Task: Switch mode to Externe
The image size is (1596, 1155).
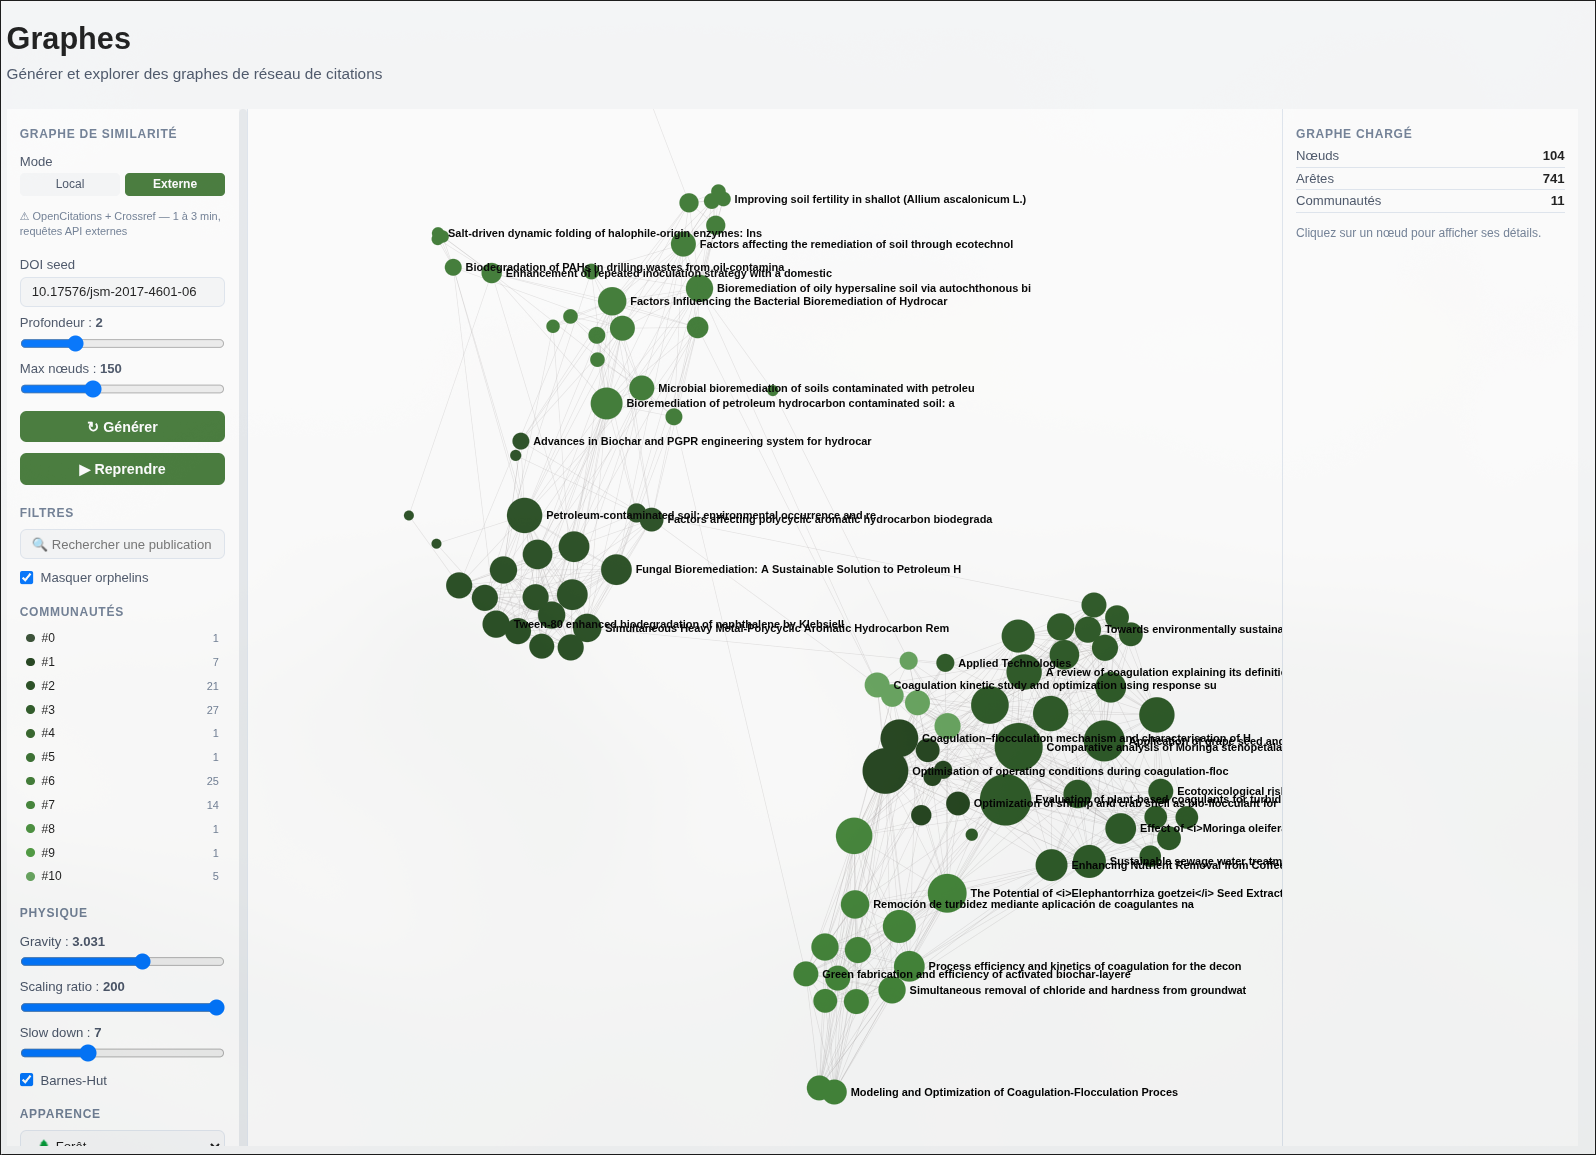Action: (x=175, y=184)
